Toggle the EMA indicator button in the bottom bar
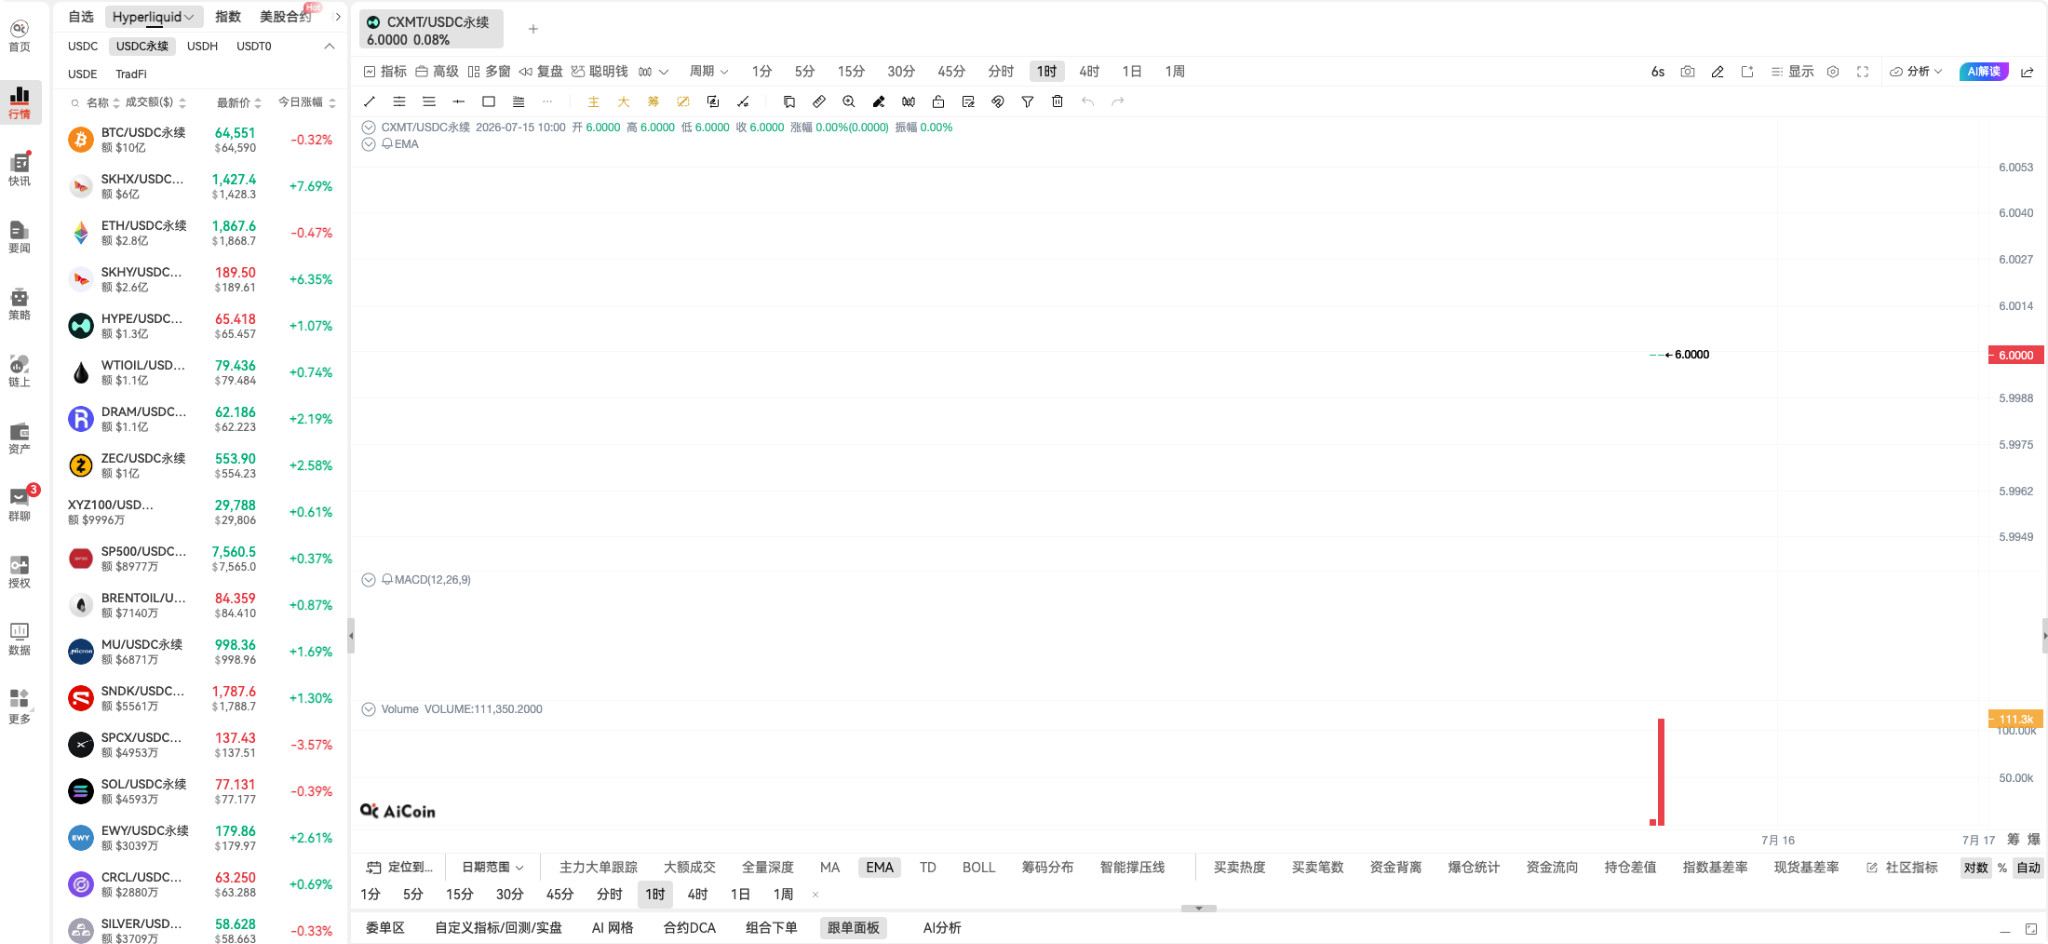This screenshot has width=2048, height=944. 879,867
